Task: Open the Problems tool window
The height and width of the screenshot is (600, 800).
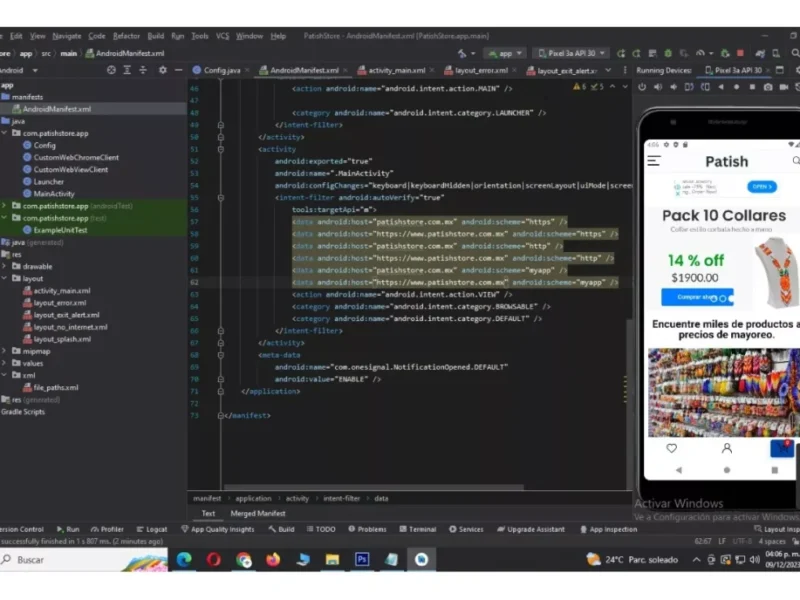Action: 369,529
